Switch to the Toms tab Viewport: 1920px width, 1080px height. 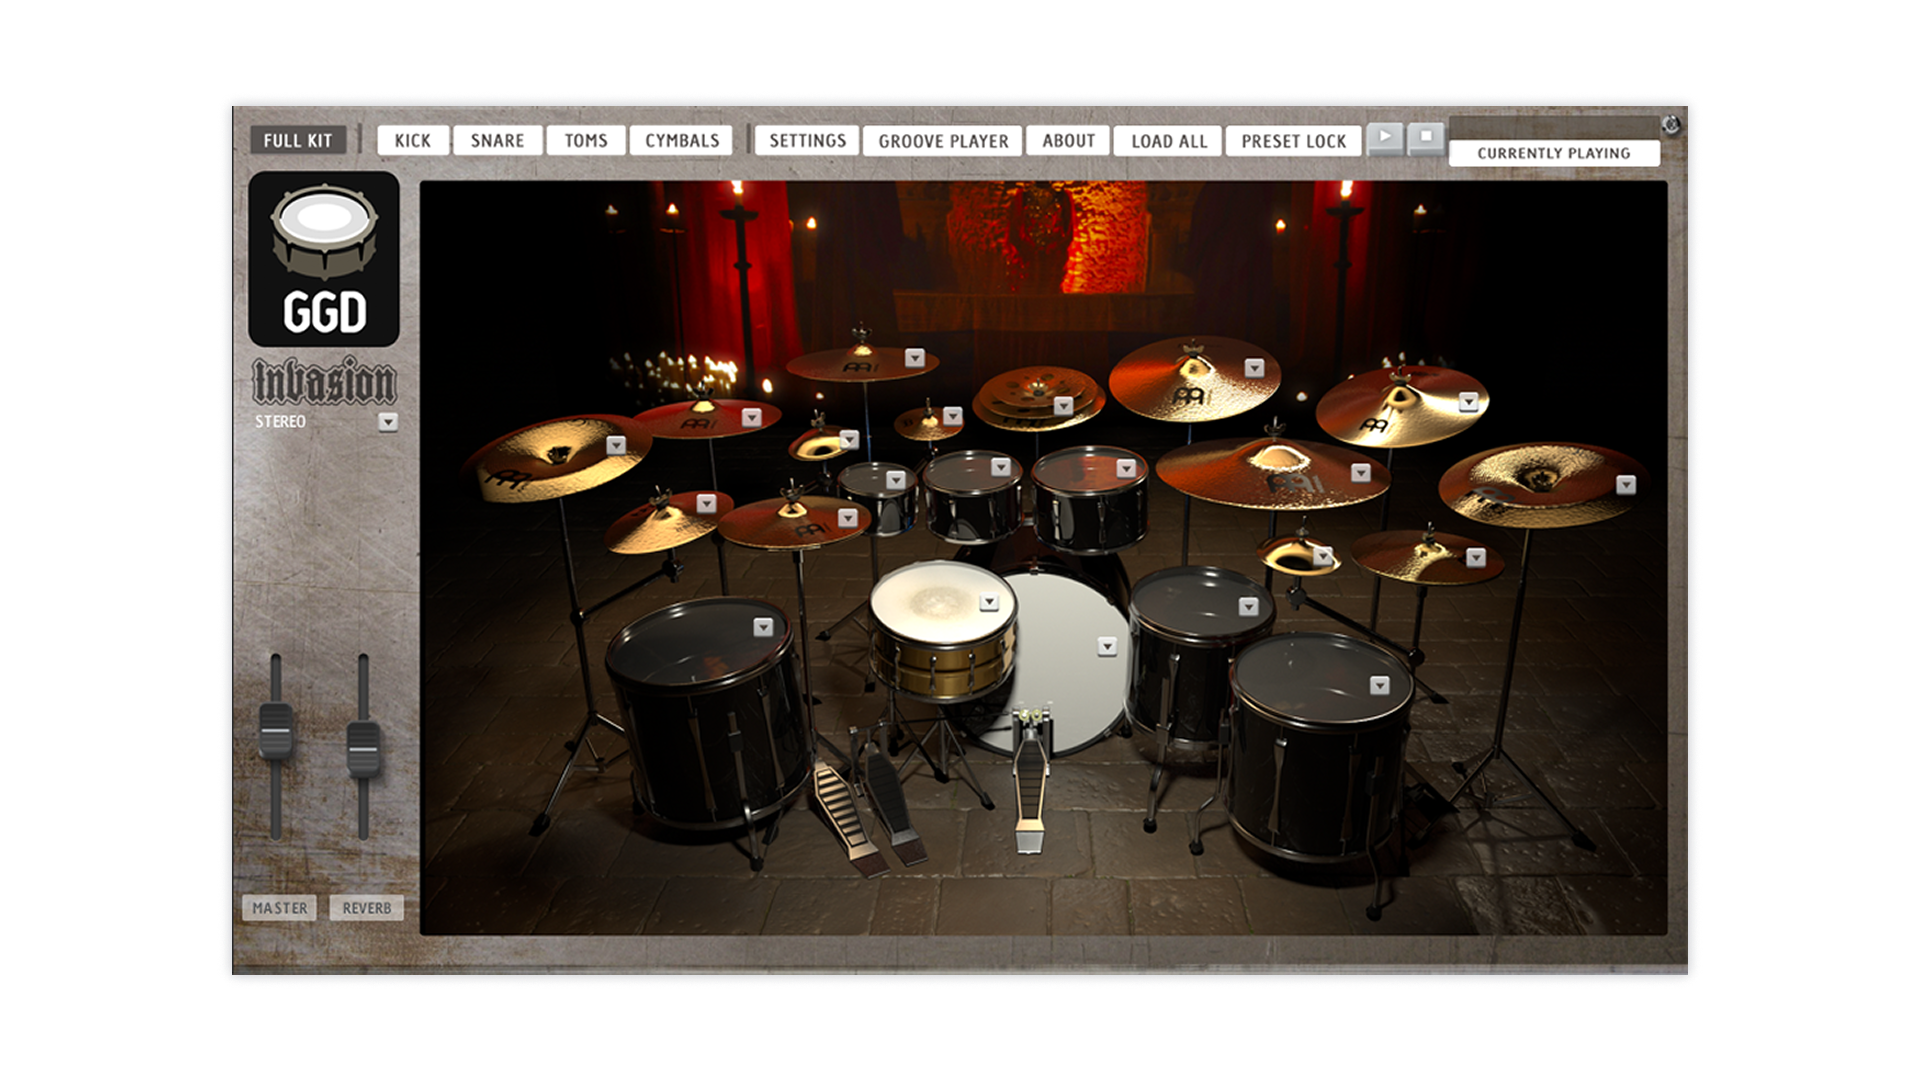[585, 141]
